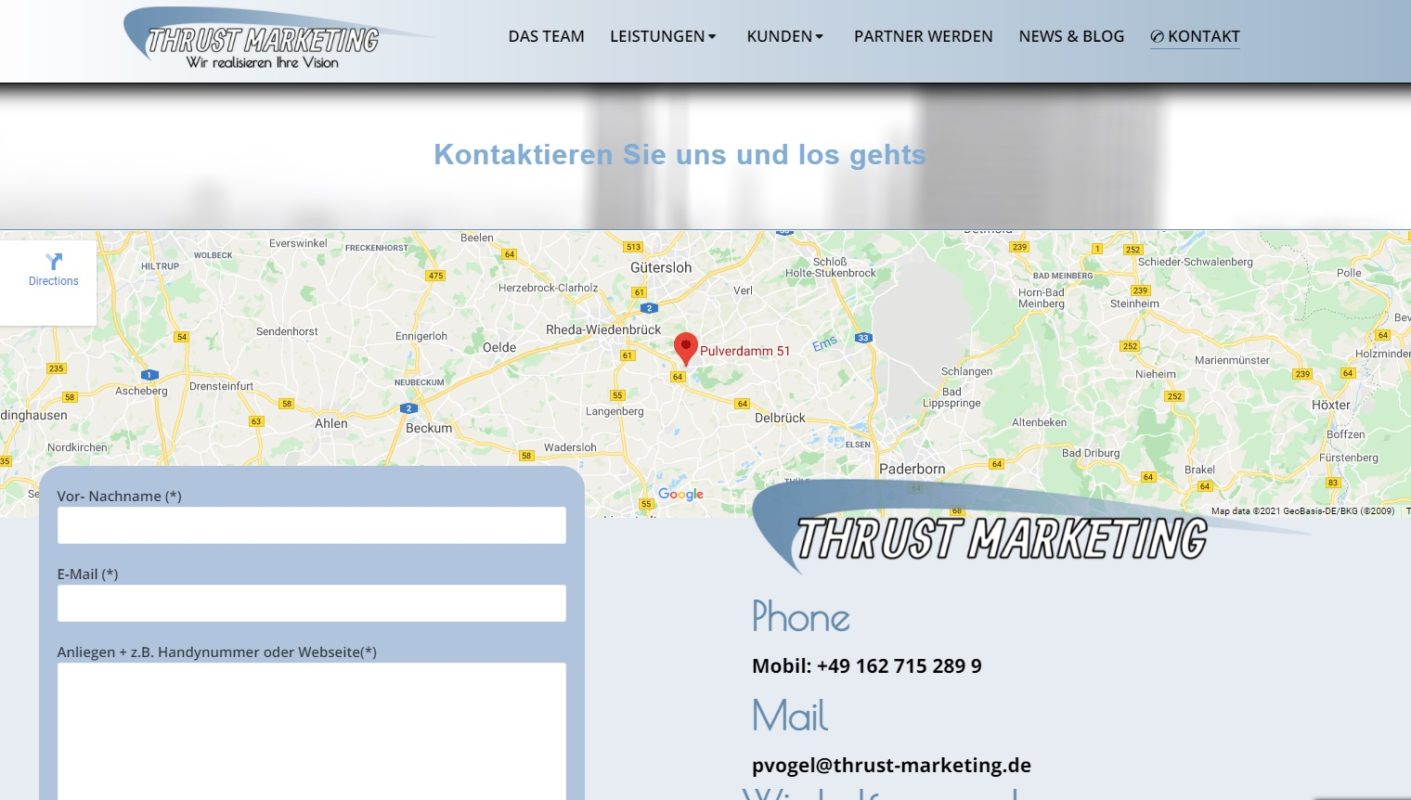This screenshot has width=1411, height=800.
Task: Open the NEWS & BLOG page
Action: point(1071,36)
